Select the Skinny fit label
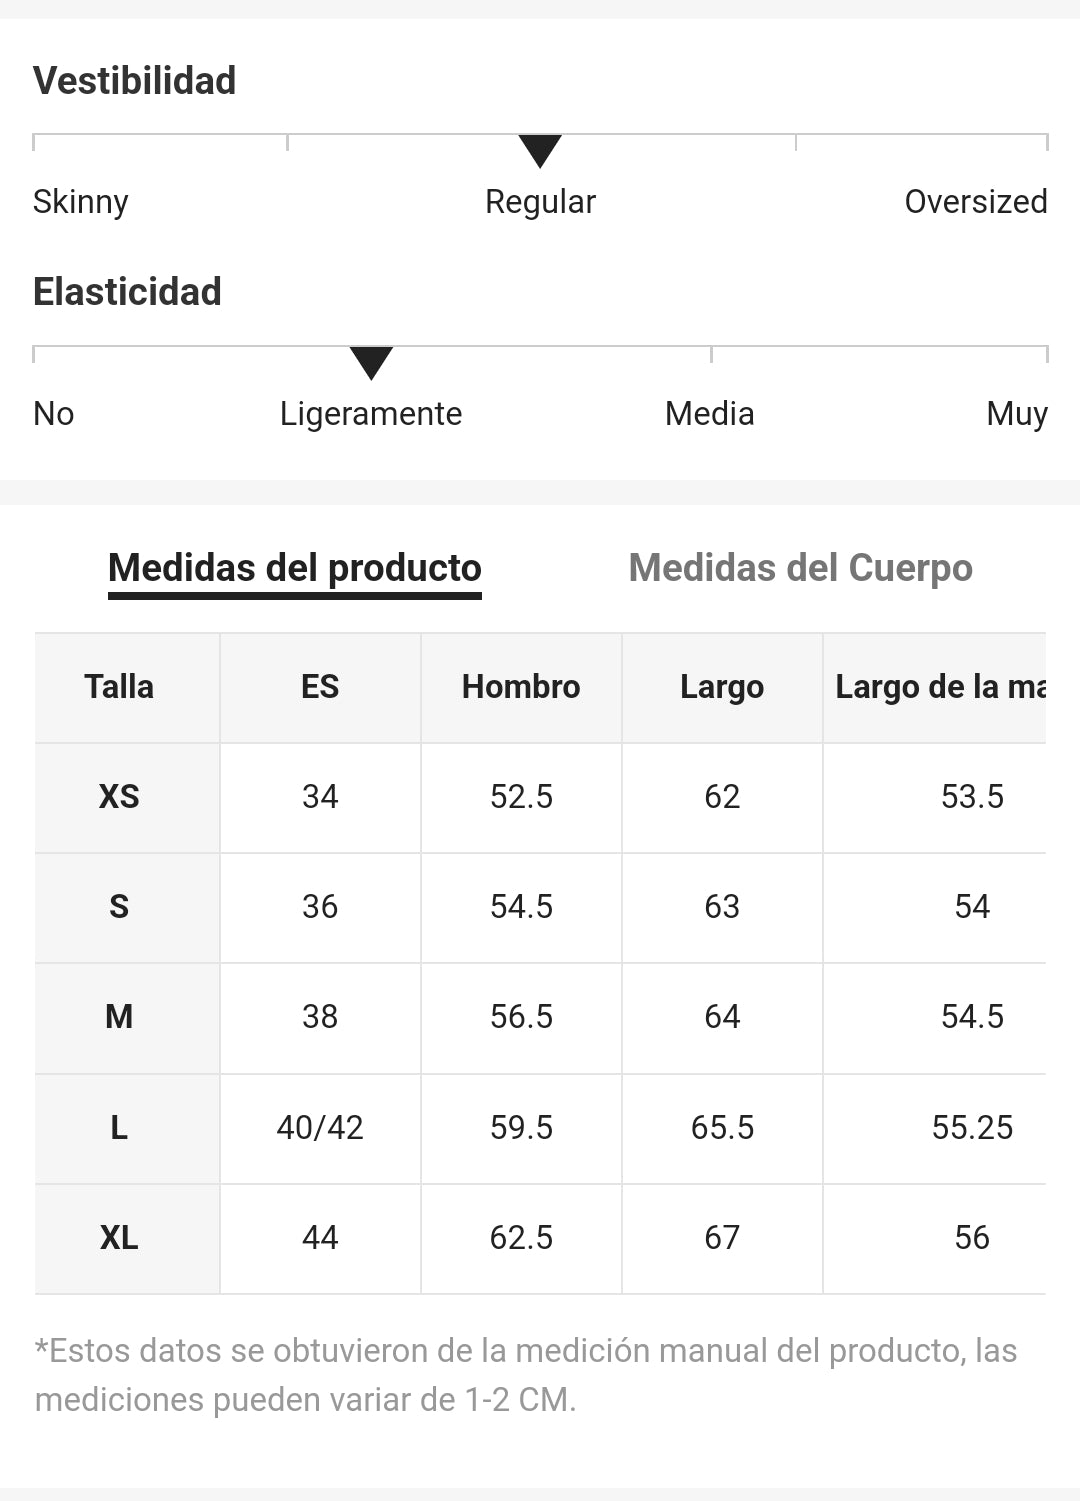 pyautogui.click(x=80, y=202)
